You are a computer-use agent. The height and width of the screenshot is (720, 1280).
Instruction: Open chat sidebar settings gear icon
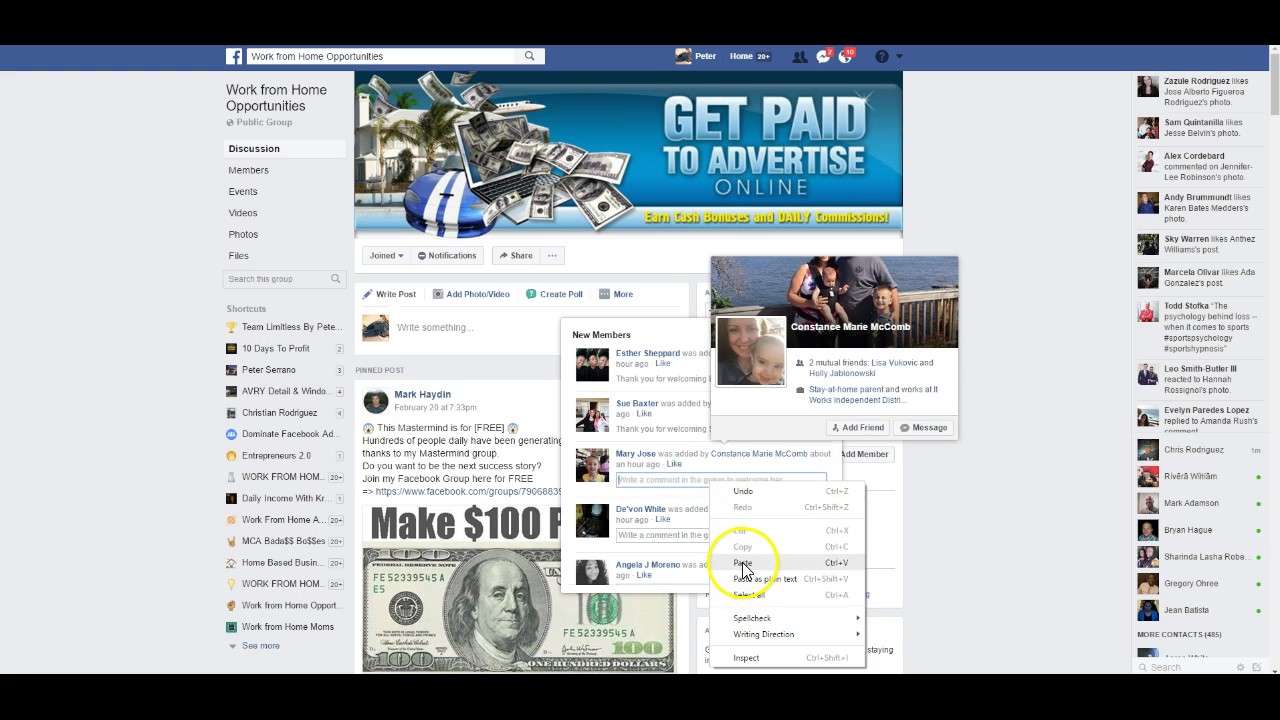(1241, 667)
